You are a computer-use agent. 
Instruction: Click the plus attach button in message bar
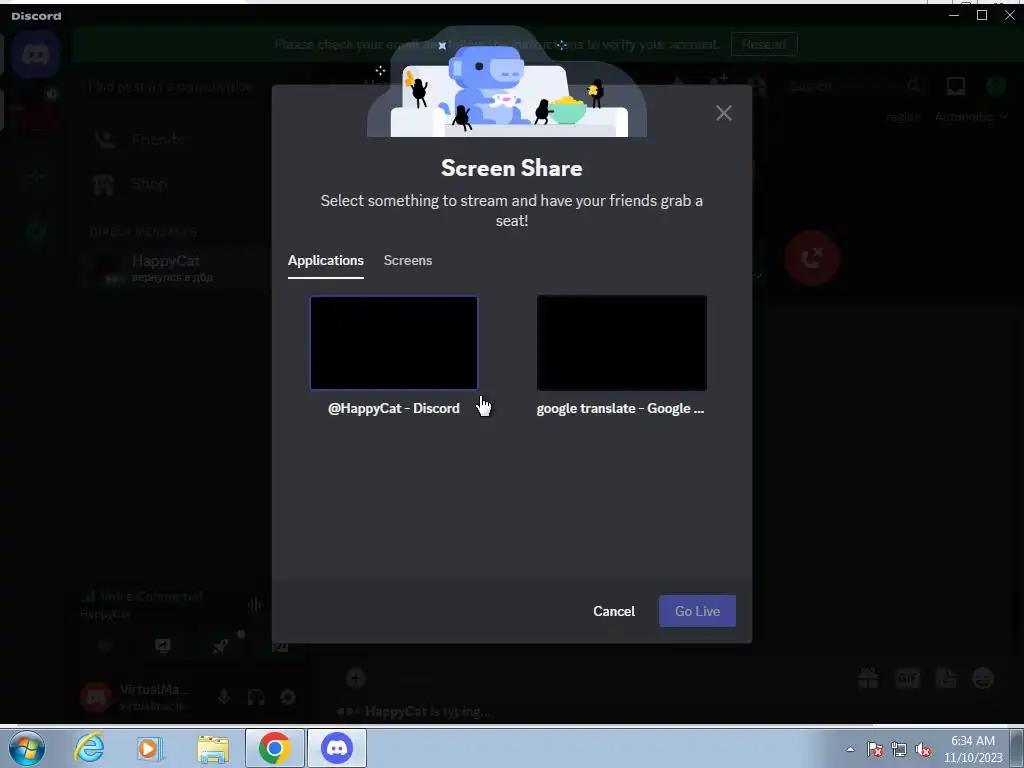355,678
